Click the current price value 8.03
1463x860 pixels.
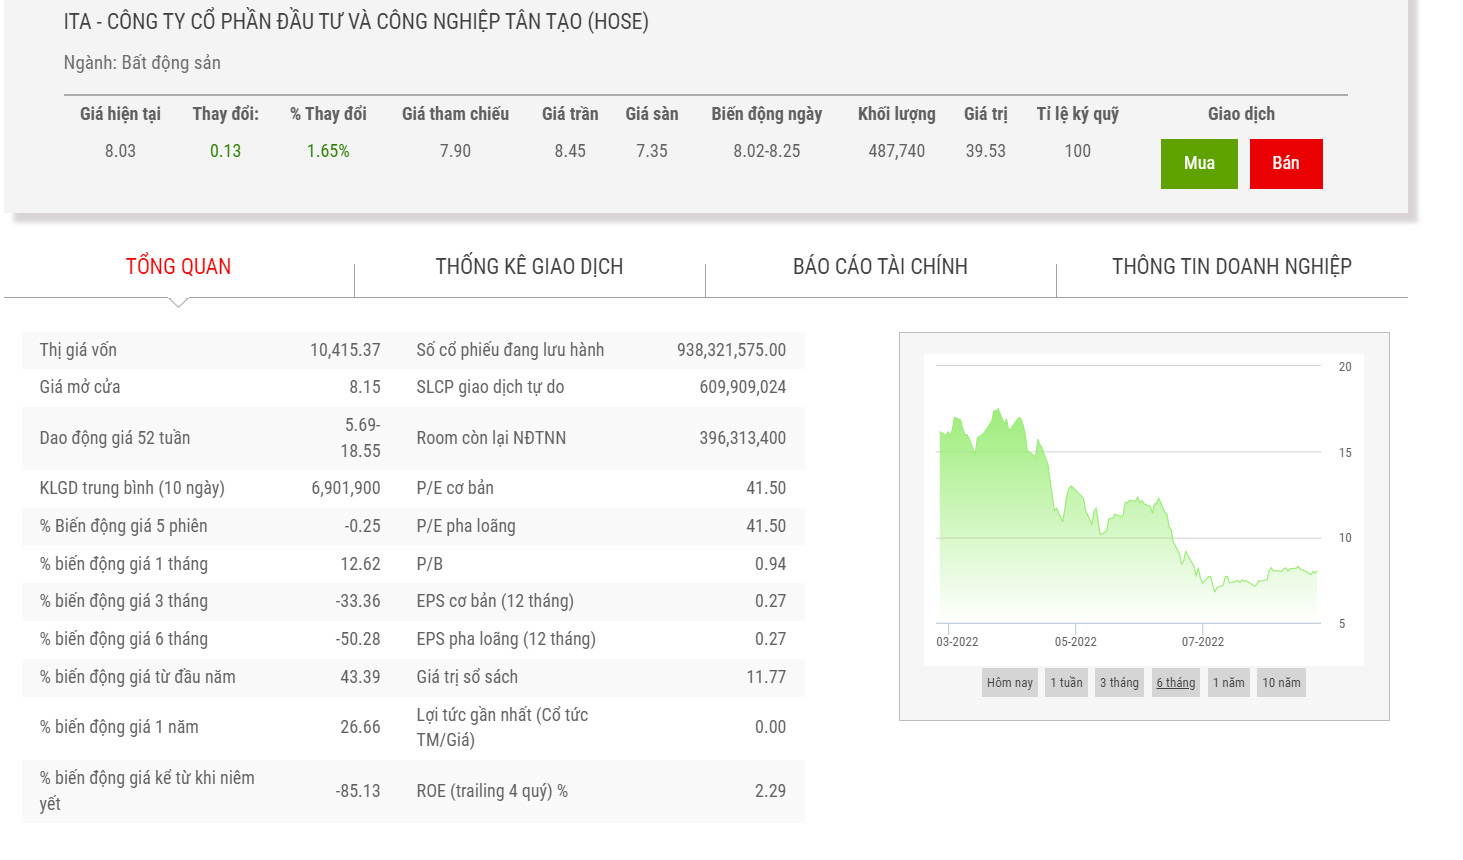tap(120, 151)
